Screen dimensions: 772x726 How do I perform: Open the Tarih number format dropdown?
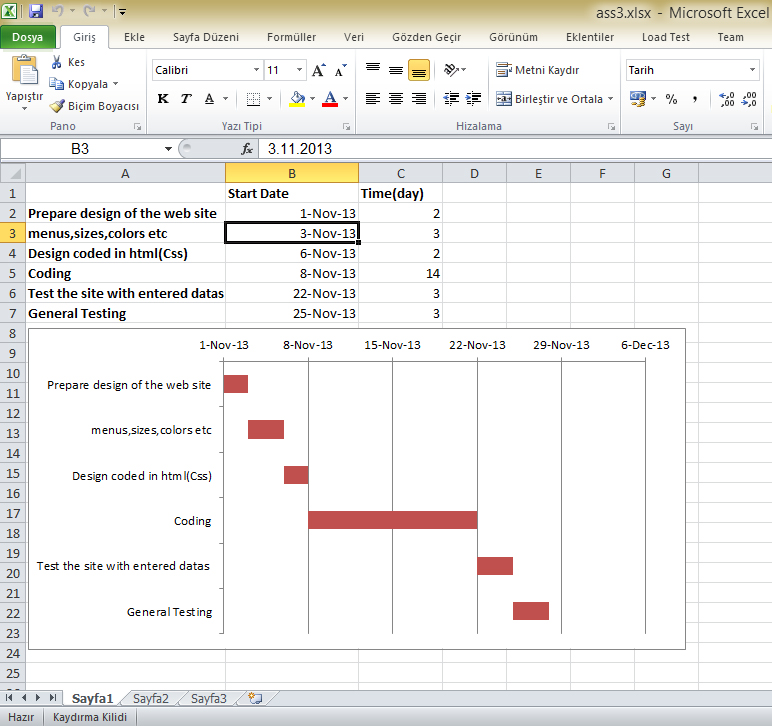[752, 70]
